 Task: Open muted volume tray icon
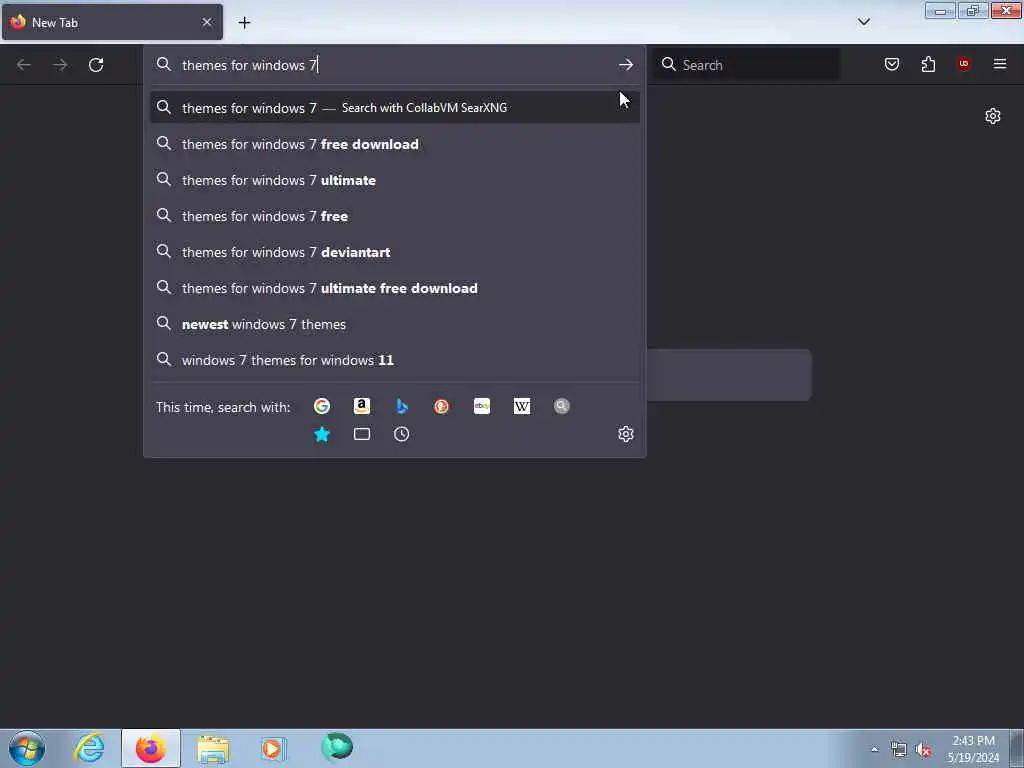(x=923, y=750)
